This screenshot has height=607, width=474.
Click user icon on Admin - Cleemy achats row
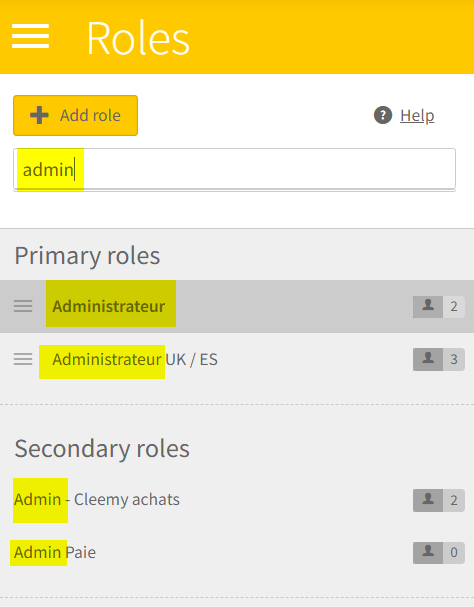(x=428, y=501)
